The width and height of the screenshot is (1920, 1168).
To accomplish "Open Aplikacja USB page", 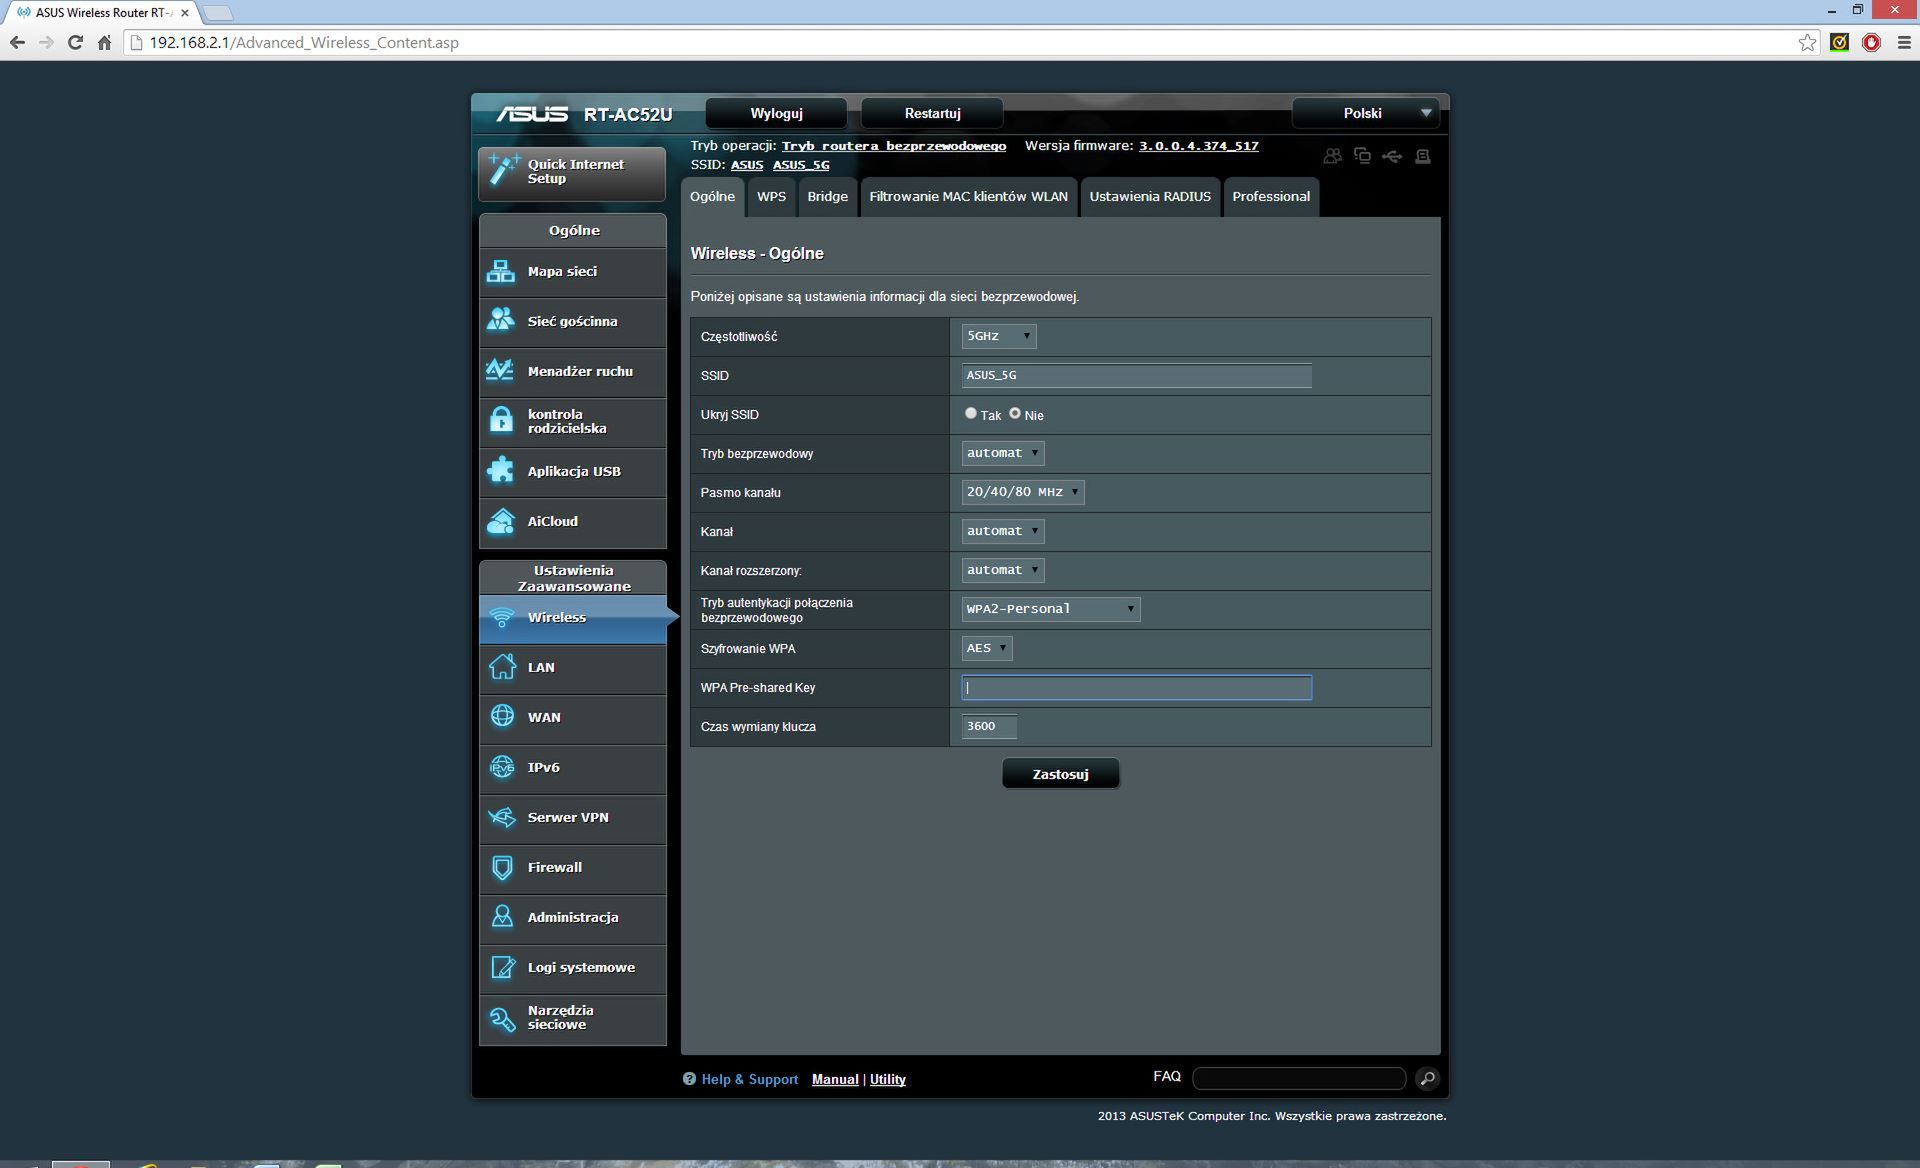I will pos(572,472).
